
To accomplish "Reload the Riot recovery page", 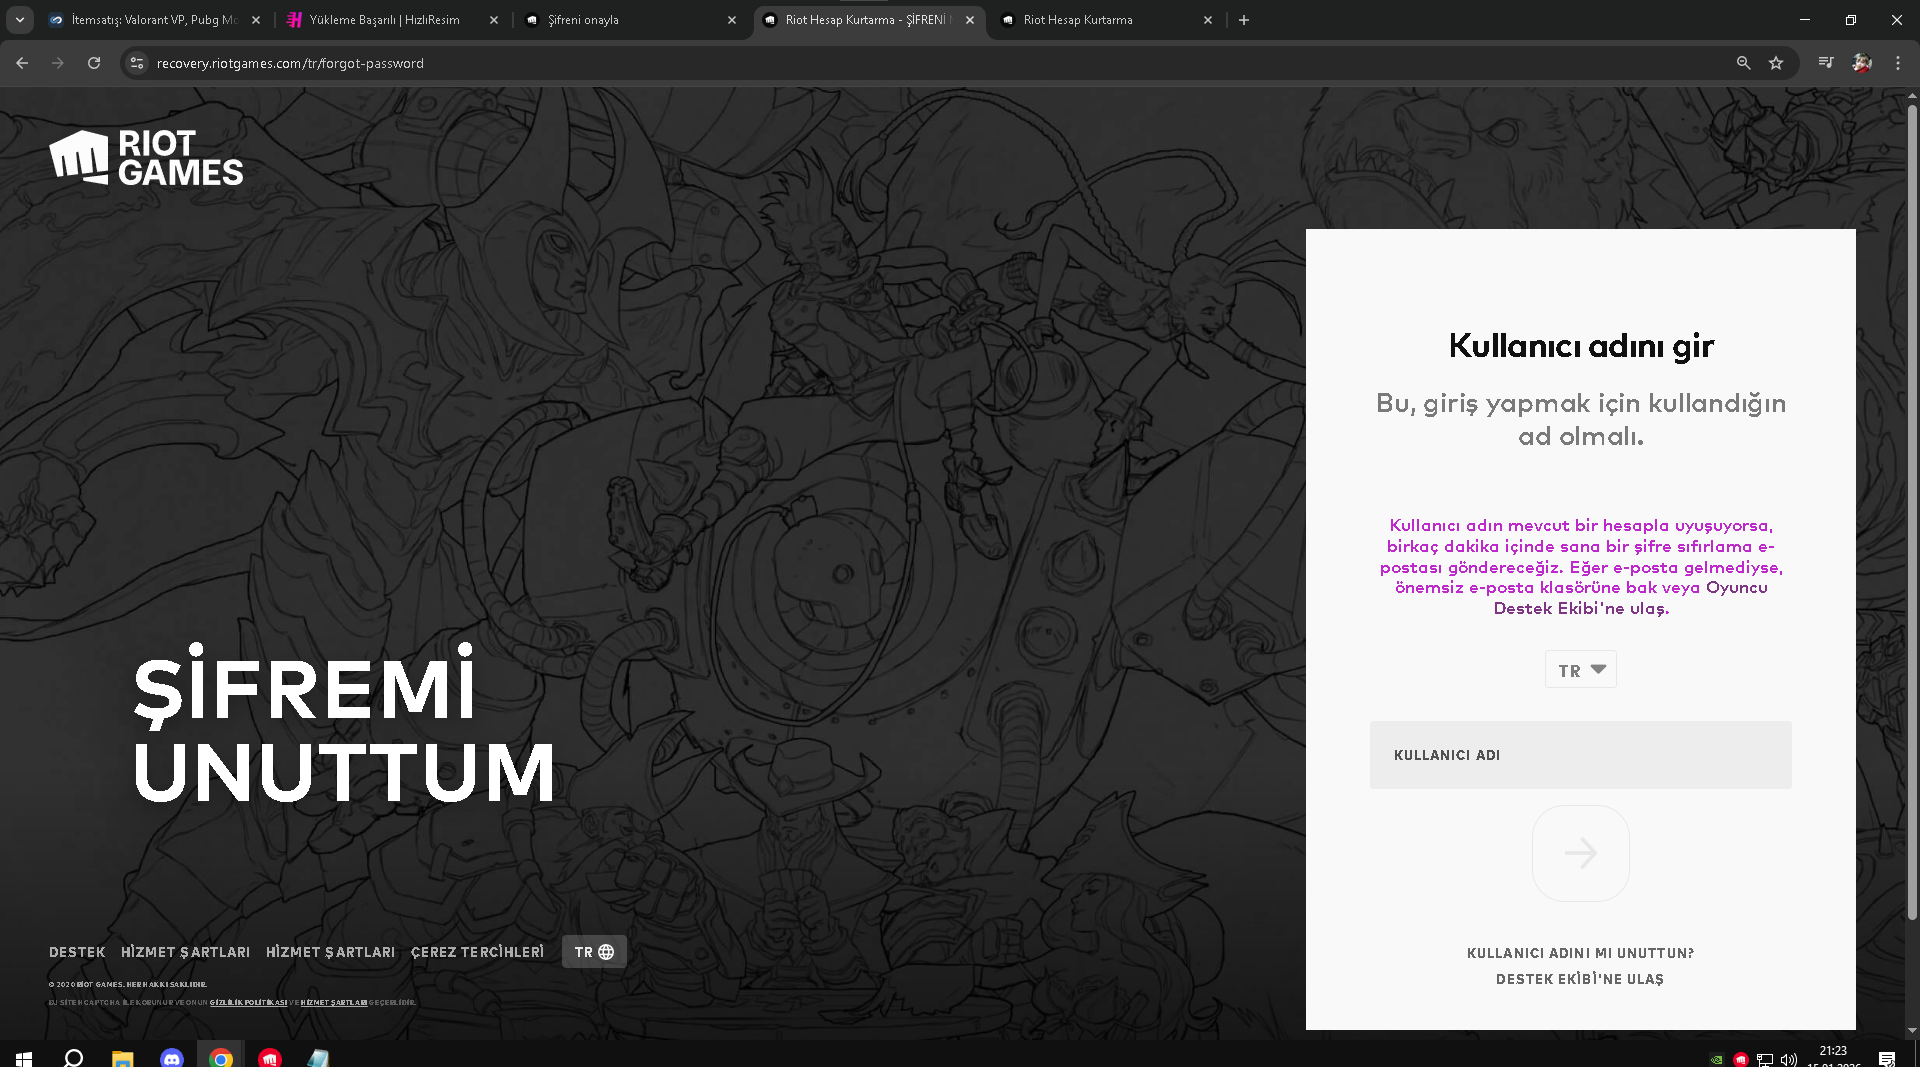I will (x=94, y=63).
